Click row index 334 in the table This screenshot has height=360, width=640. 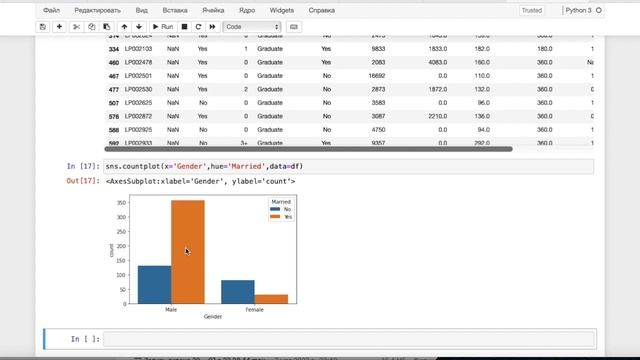pos(114,49)
